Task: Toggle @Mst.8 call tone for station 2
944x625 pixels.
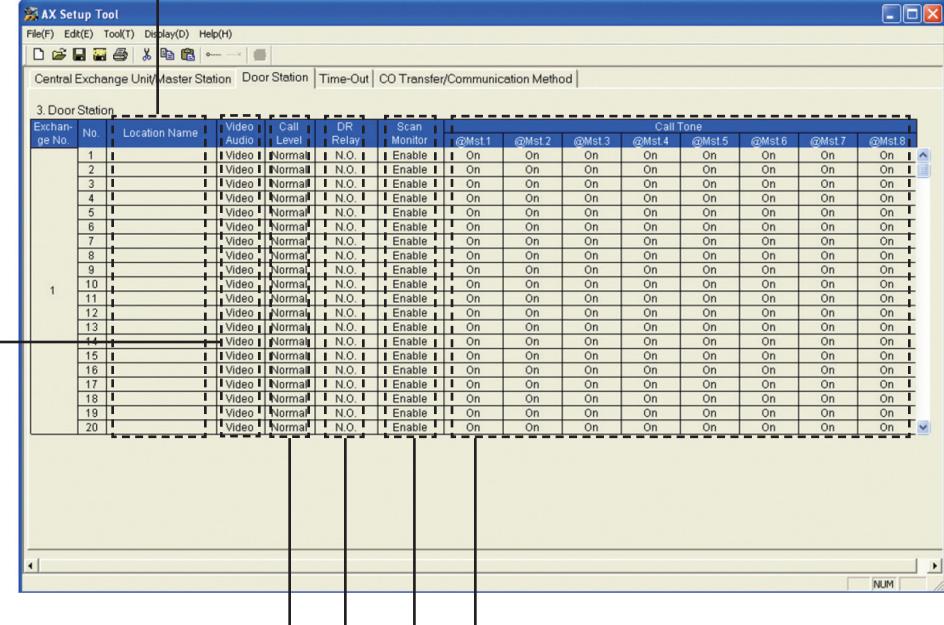Action: (886, 170)
